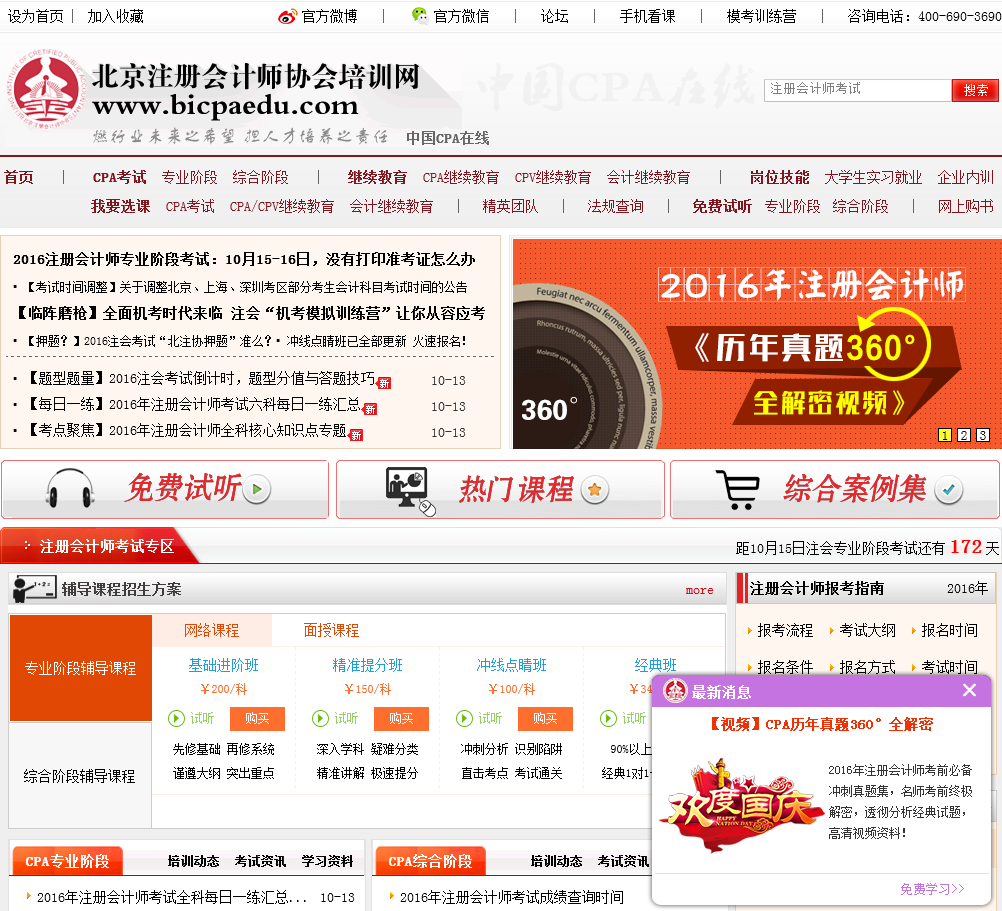1002x911 pixels.
Task: Click 冲线点睛班 course title
Action: pyautogui.click(x=511, y=666)
